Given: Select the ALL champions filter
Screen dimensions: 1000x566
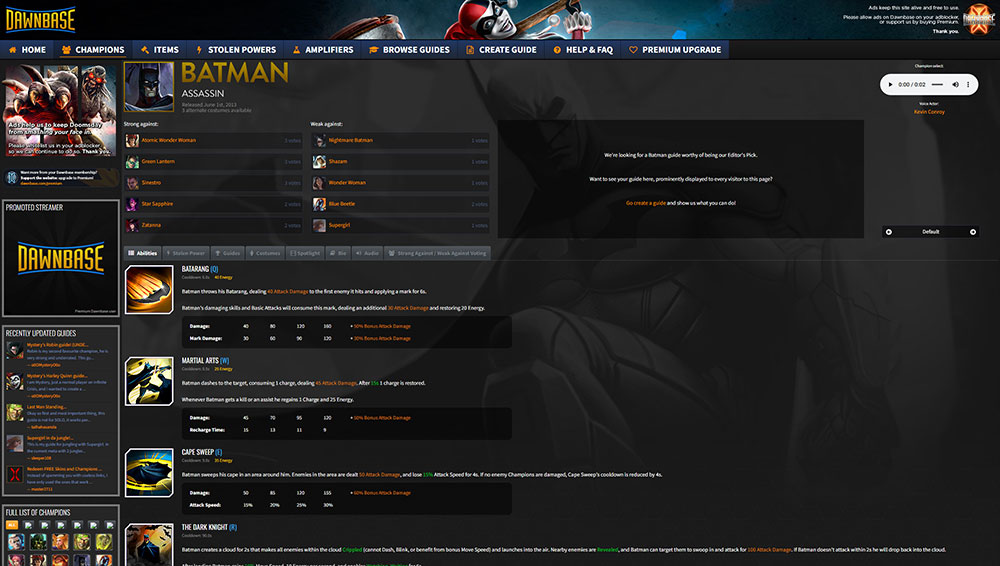Looking at the screenshot, I should pos(11,525).
